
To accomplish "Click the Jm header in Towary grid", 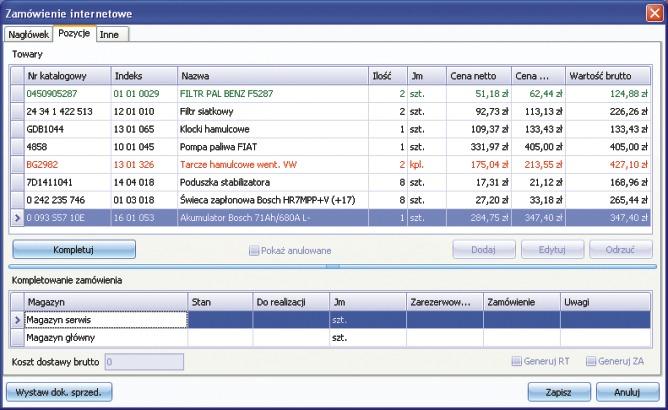I will 427,76.
